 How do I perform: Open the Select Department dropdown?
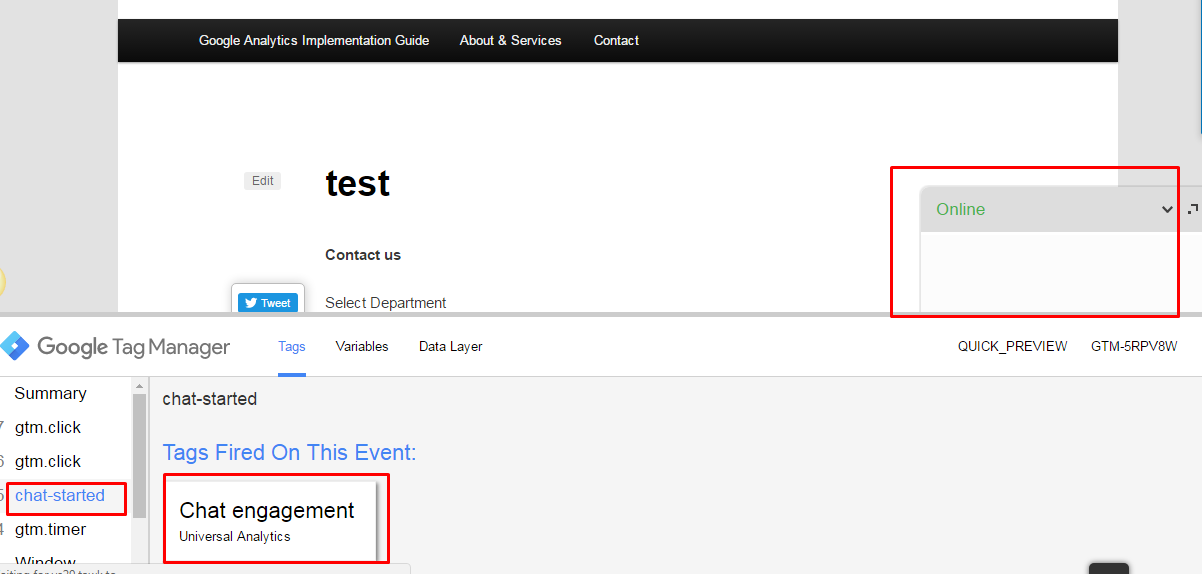[x=385, y=303]
